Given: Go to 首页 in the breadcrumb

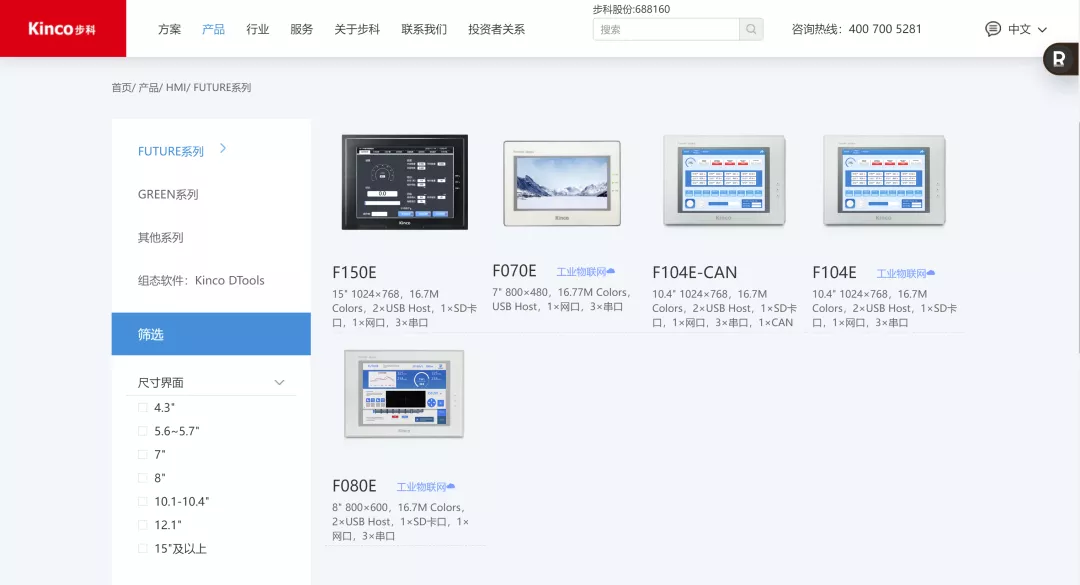Looking at the screenshot, I should (x=121, y=88).
